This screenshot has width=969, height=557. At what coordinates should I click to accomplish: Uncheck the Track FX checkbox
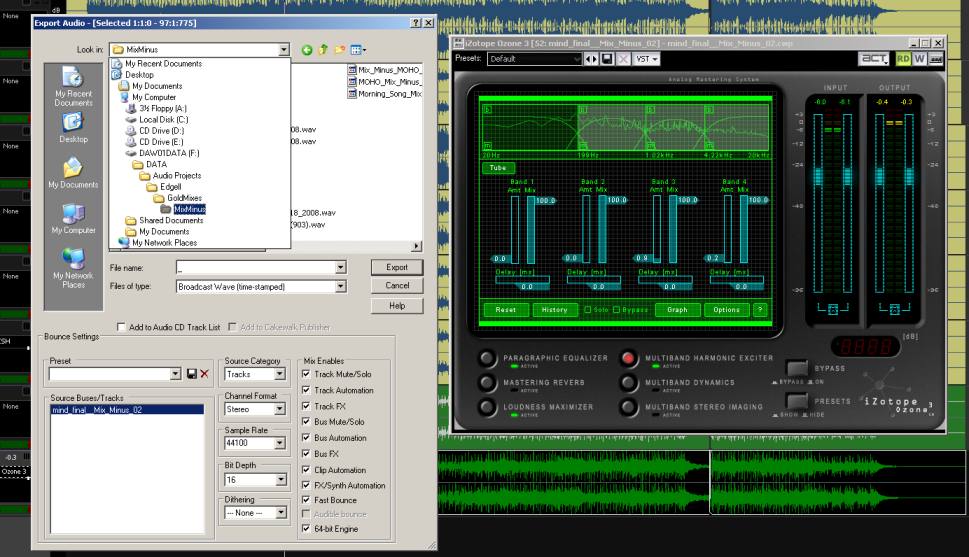coord(306,406)
